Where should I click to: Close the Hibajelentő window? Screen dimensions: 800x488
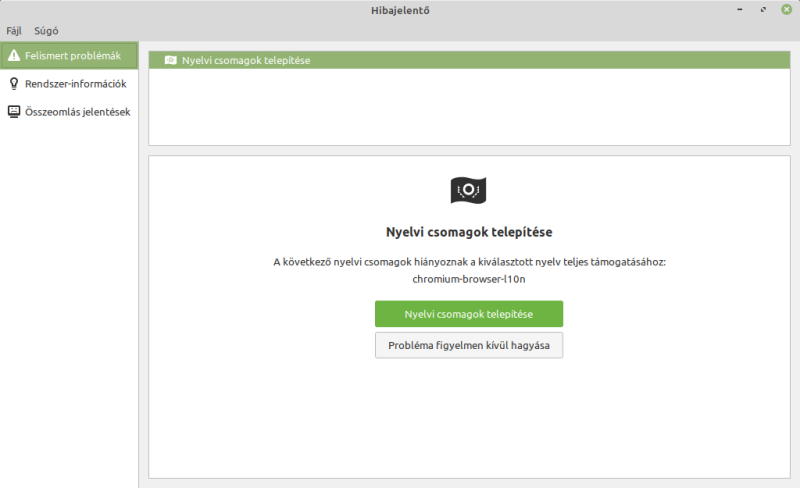(x=787, y=9)
